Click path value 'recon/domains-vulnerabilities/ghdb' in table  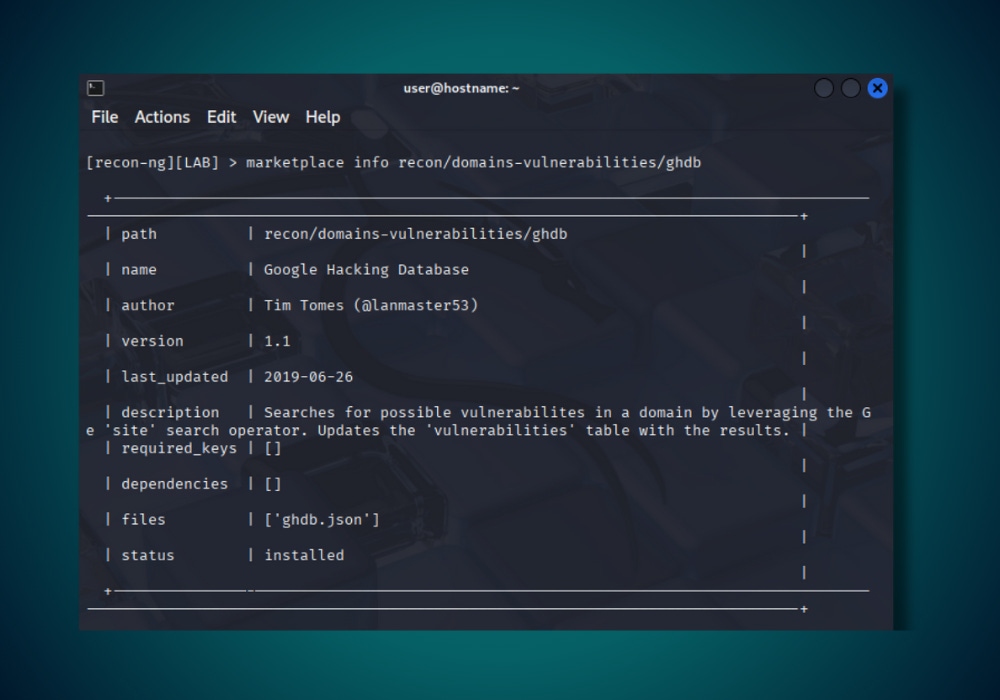click(x=416, y=234)
